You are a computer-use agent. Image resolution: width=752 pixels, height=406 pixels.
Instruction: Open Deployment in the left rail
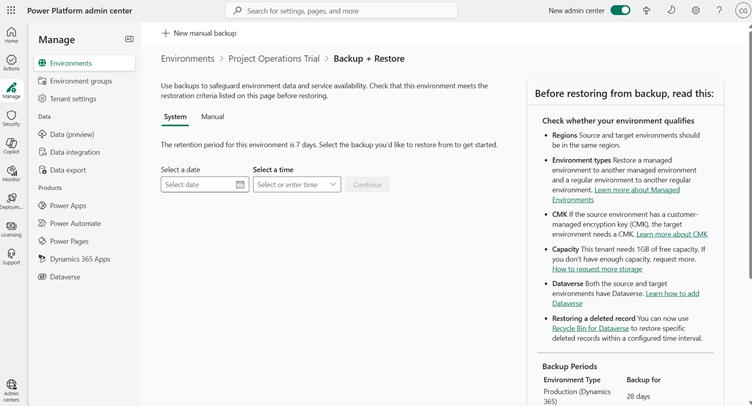11,201
